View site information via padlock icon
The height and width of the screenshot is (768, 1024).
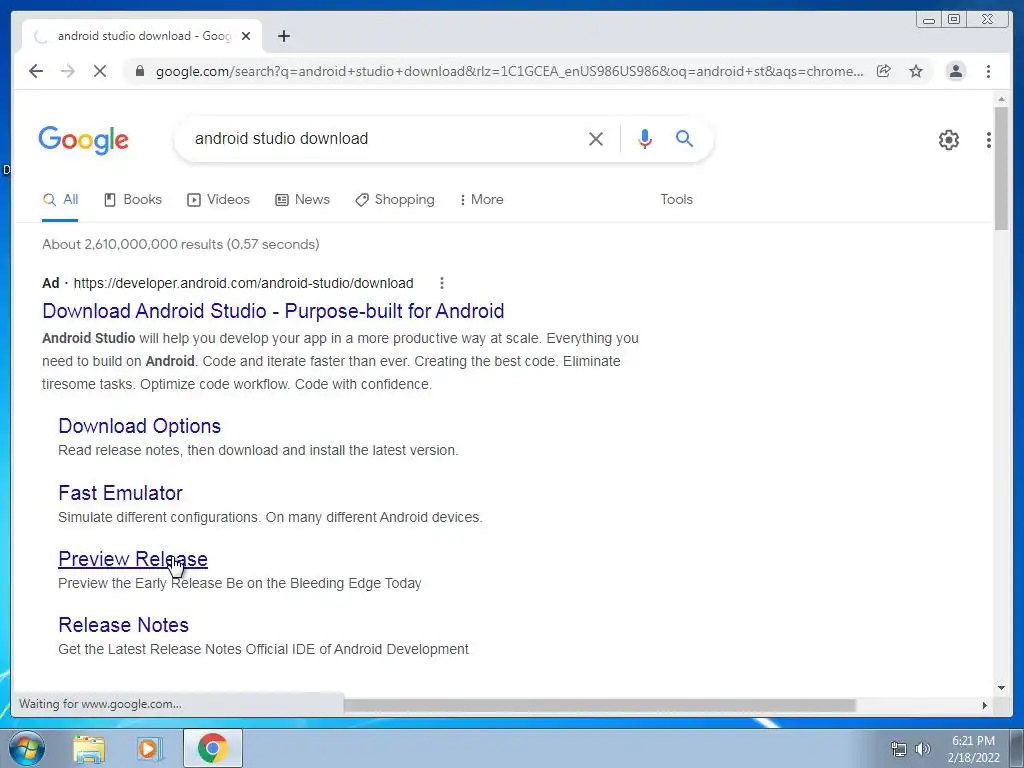(x=139, y=71)
